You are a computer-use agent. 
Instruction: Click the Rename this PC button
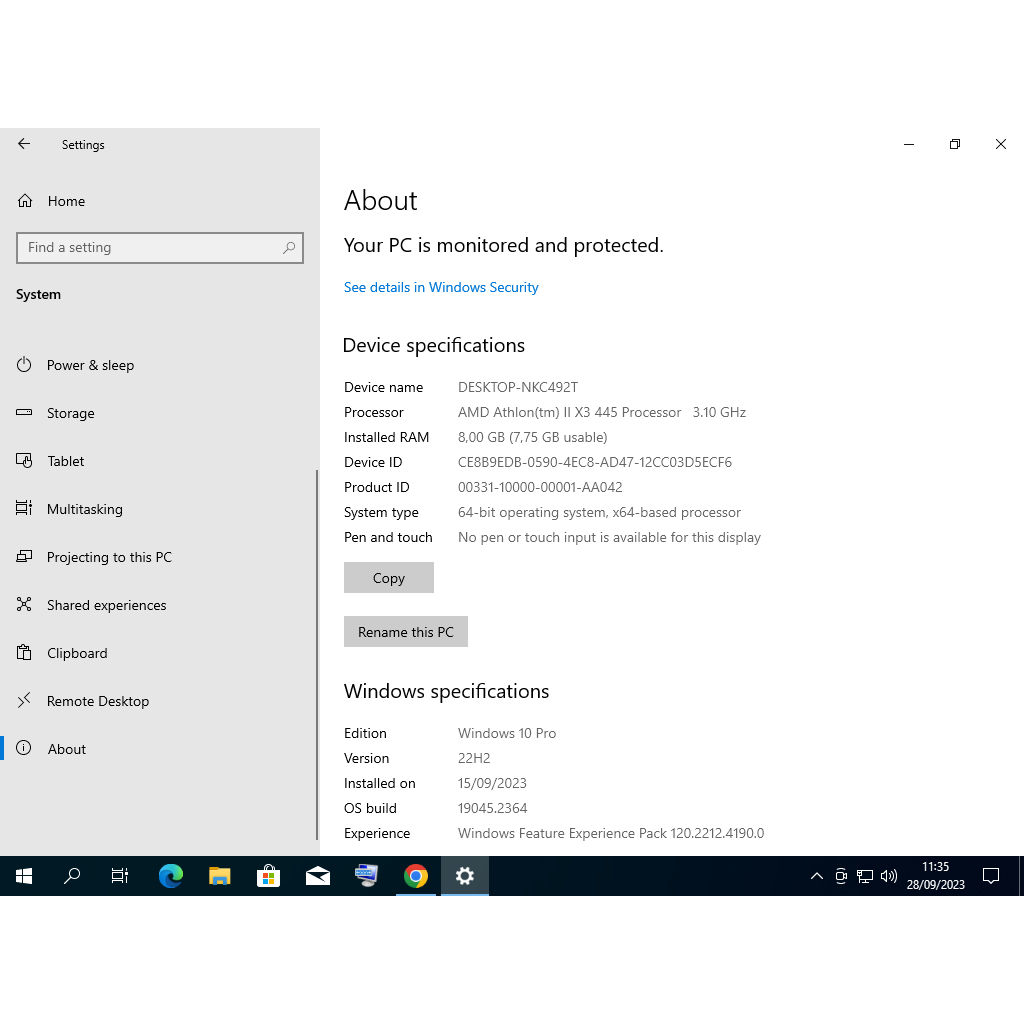[406, 632]
